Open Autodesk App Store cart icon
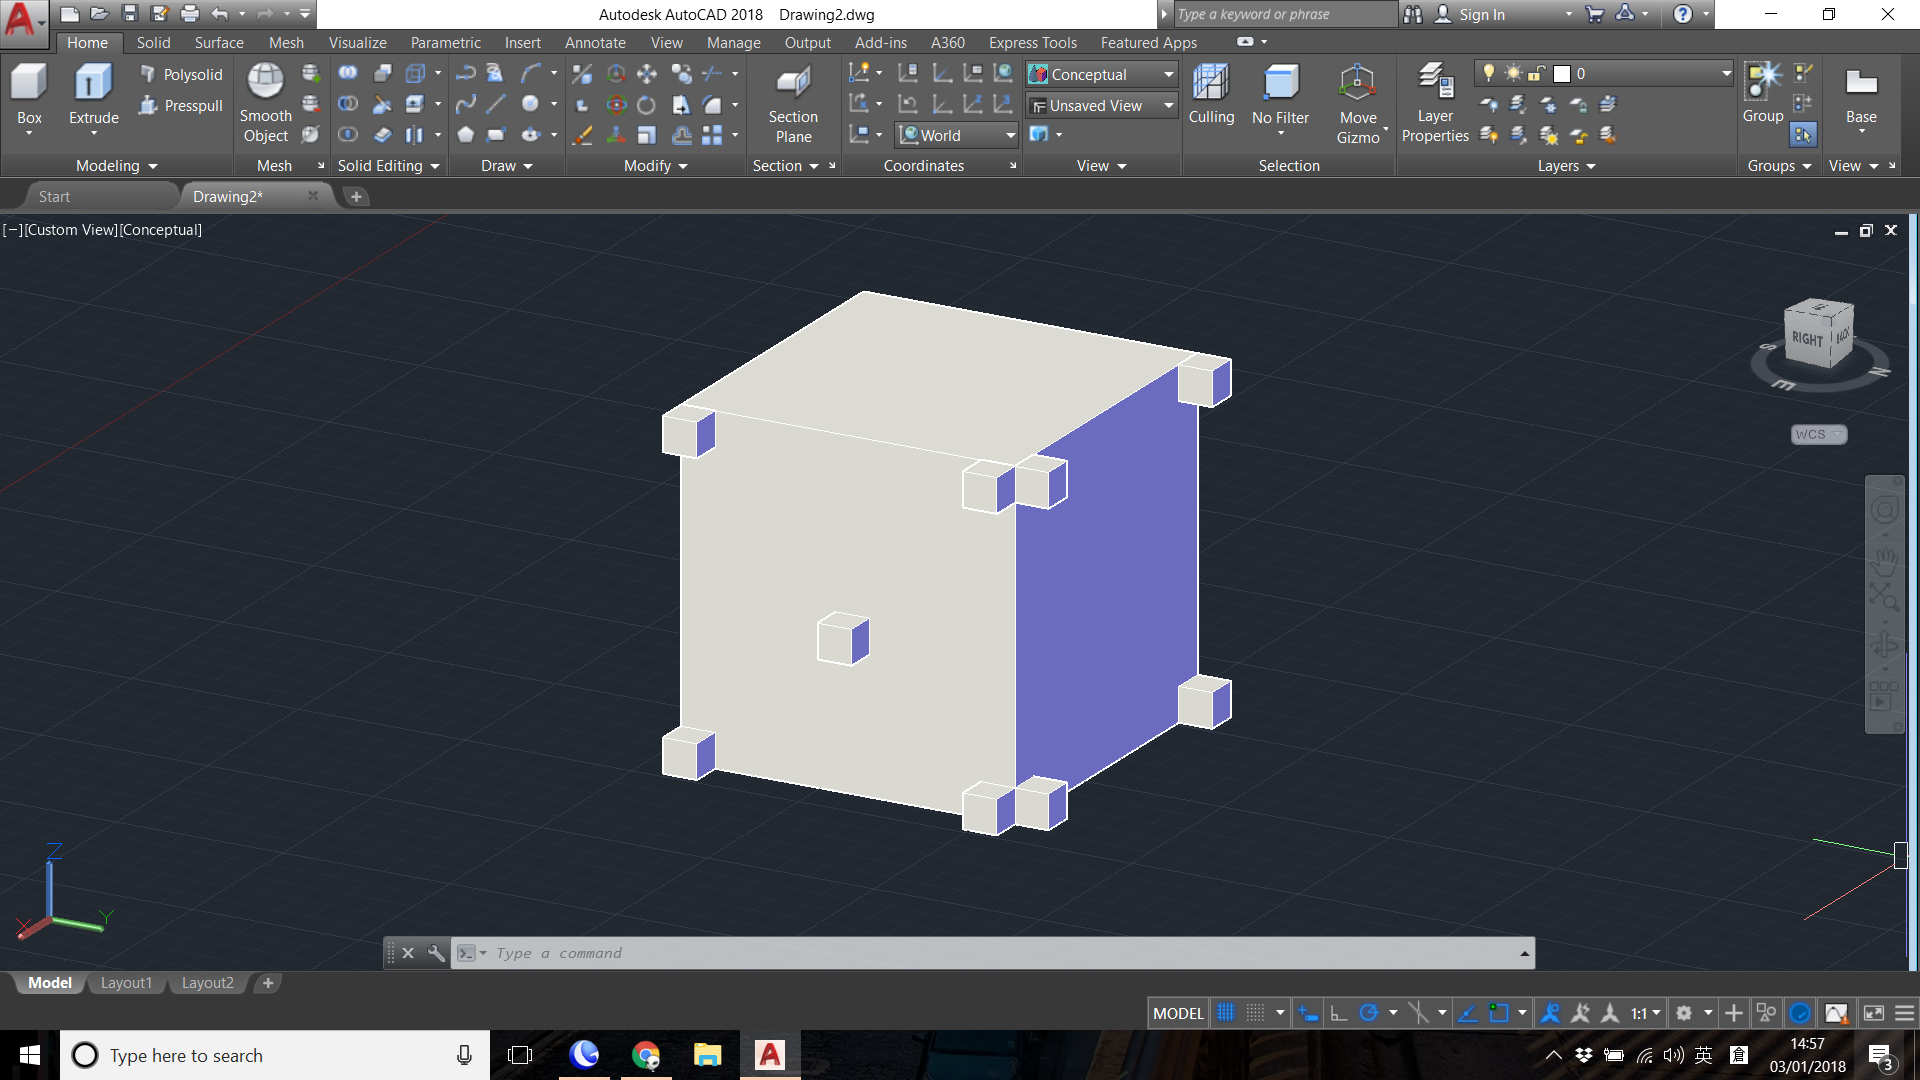1920x1080 pixels. point(1595,14)
